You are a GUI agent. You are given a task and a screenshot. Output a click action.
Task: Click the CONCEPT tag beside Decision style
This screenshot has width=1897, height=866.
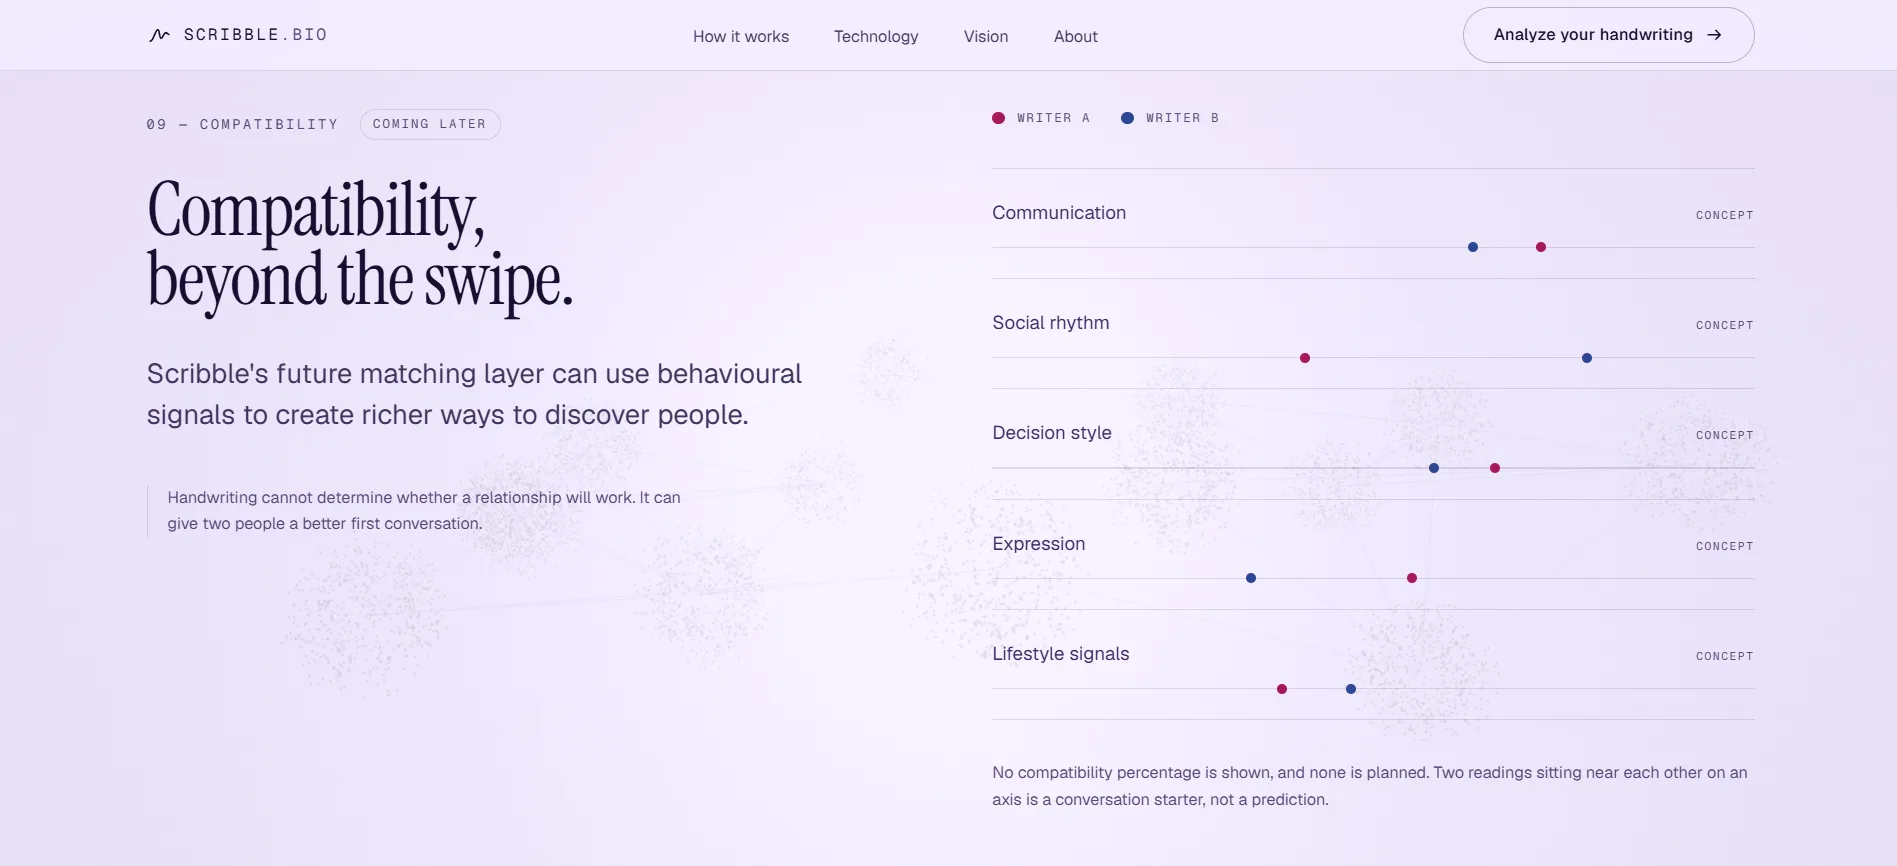tap(1725, 435)
